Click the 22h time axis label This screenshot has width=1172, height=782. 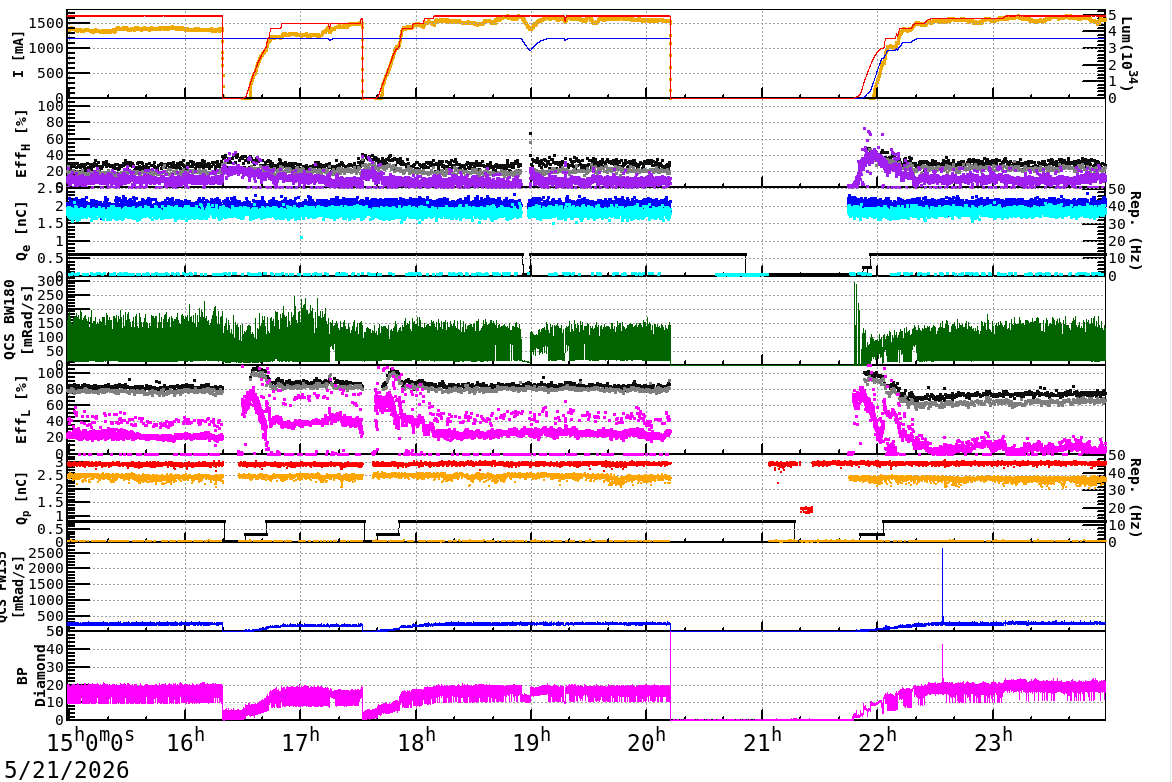coord(877,740)
